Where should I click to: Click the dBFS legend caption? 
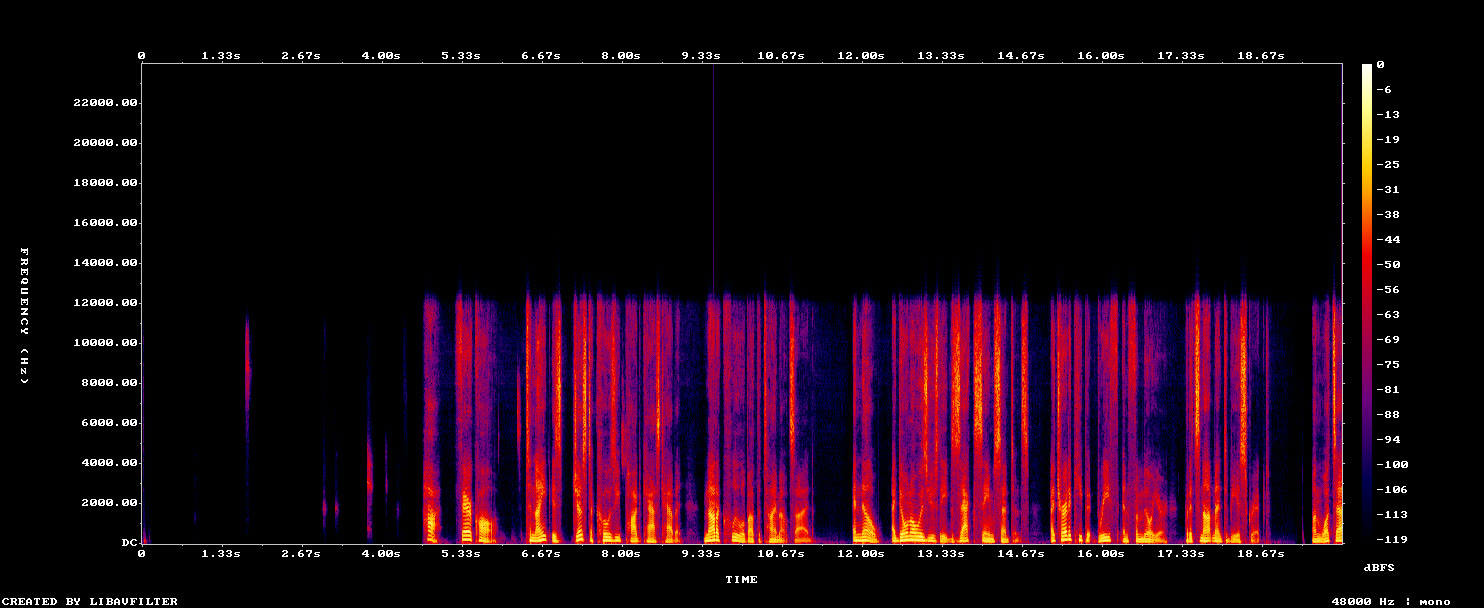(1379, 567)
